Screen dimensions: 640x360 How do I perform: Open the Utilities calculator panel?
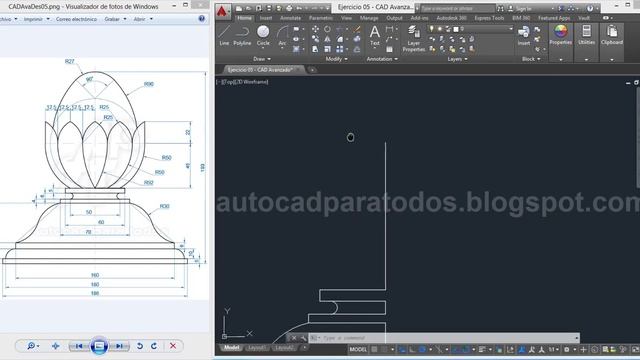587,34
